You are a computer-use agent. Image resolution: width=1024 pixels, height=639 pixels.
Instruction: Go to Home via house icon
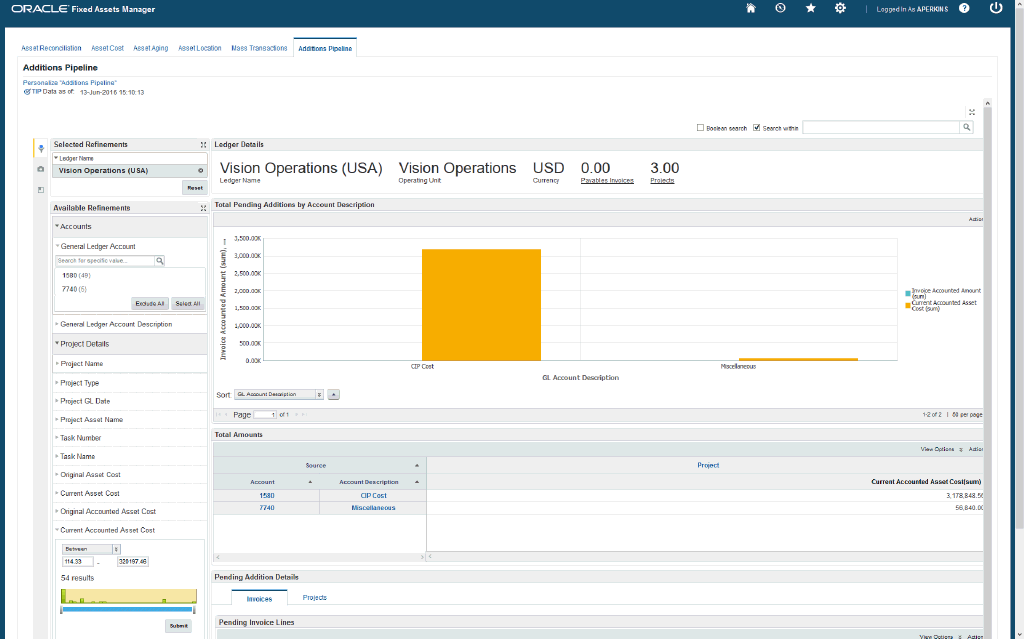point(751,8)
